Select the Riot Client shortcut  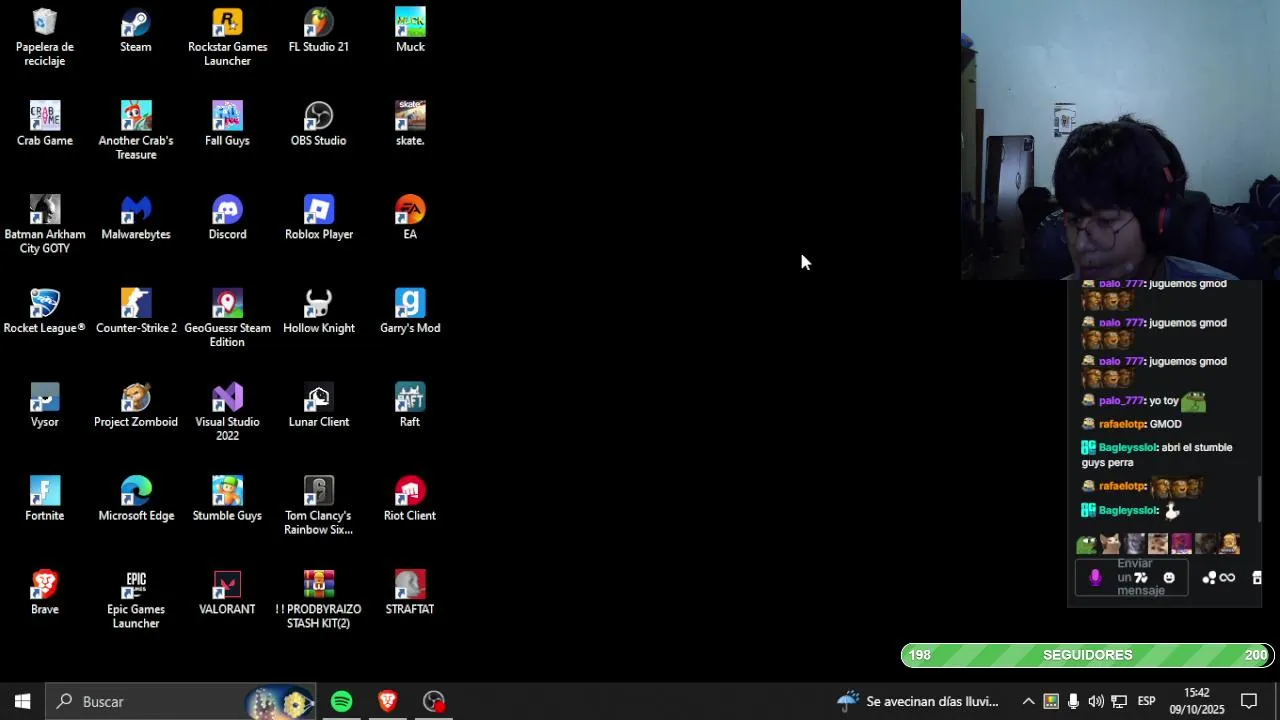click(x=410, y=500)
